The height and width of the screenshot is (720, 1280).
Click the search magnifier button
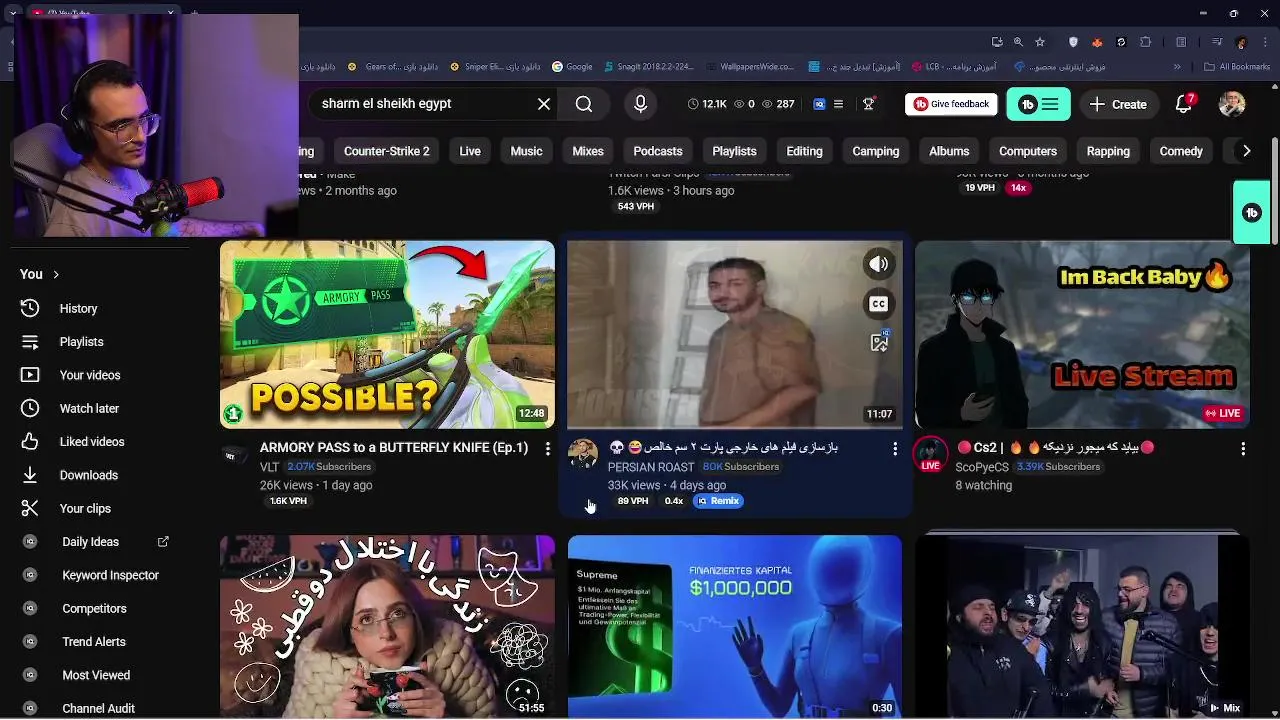click(584, 104)
